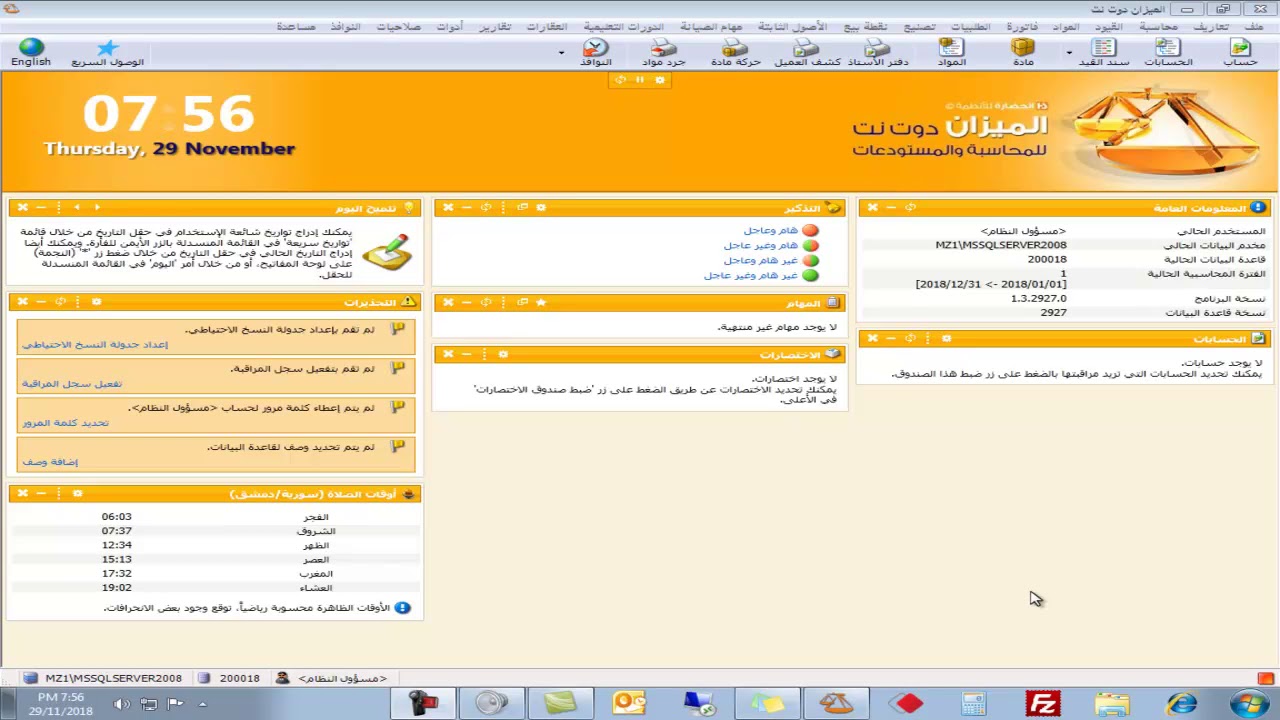
Task: Open the محاسبة (Accounting) menu
Action: pos(1158,26)
